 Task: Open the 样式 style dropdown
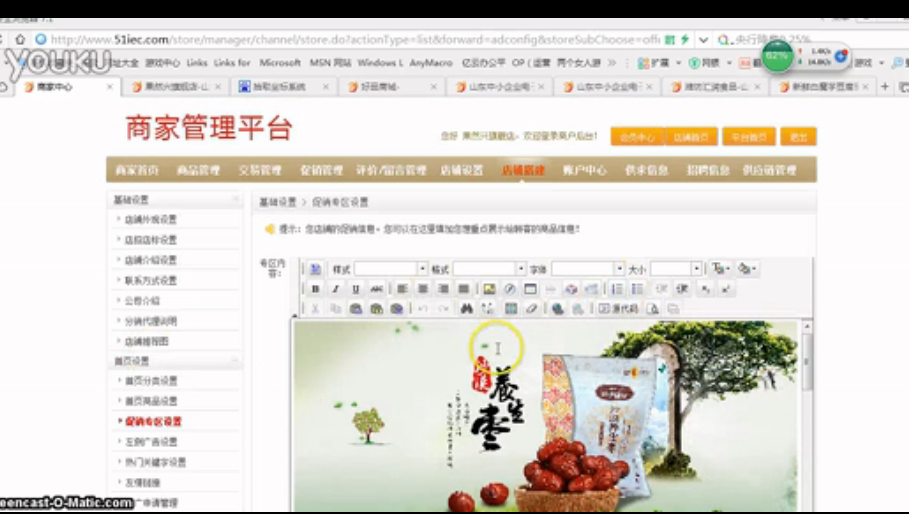tap(422, 269)
